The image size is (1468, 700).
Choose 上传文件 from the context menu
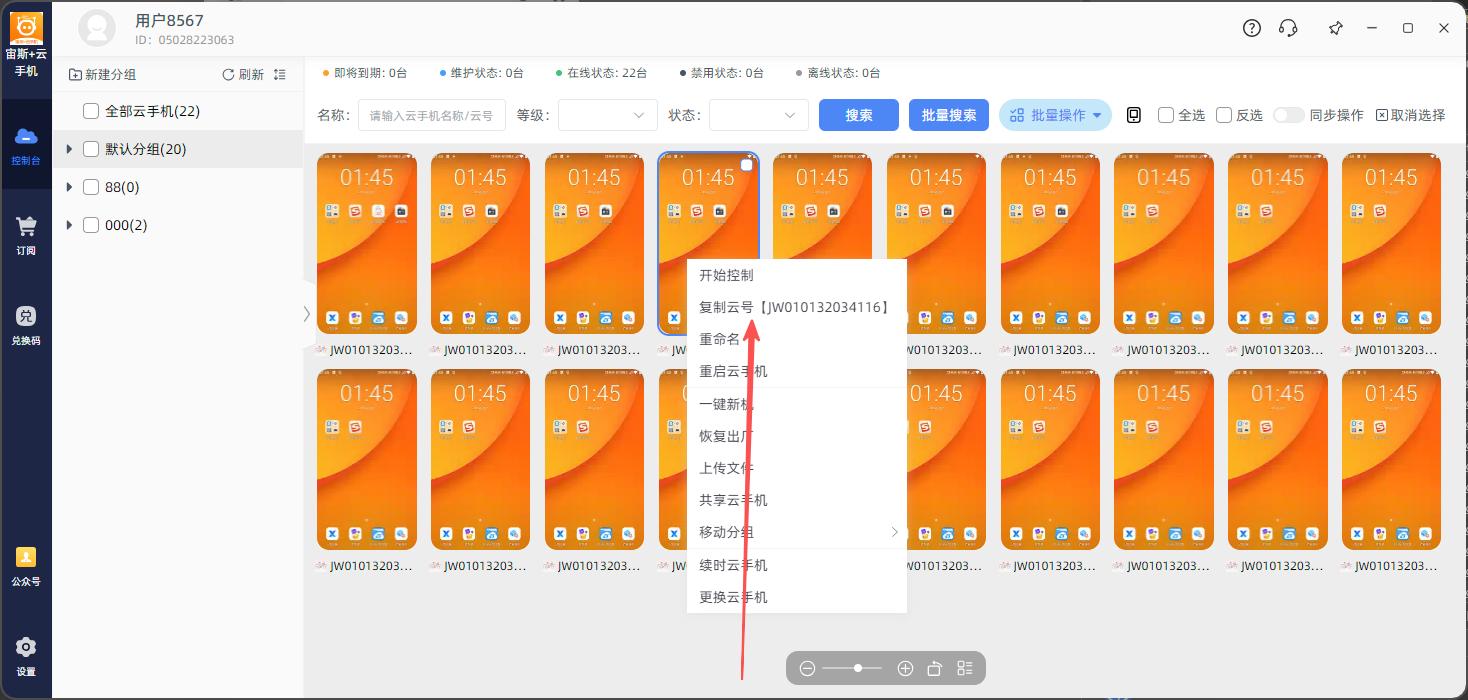click(797, 468)
